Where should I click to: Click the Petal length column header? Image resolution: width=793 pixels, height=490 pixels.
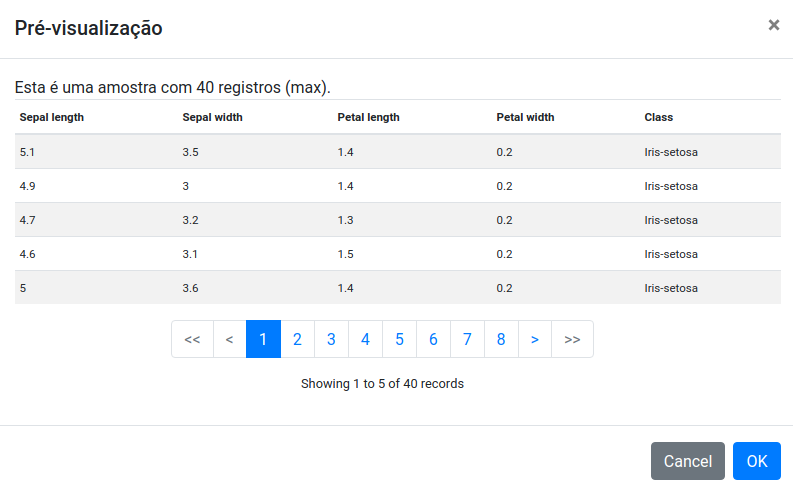click(368, 117)
